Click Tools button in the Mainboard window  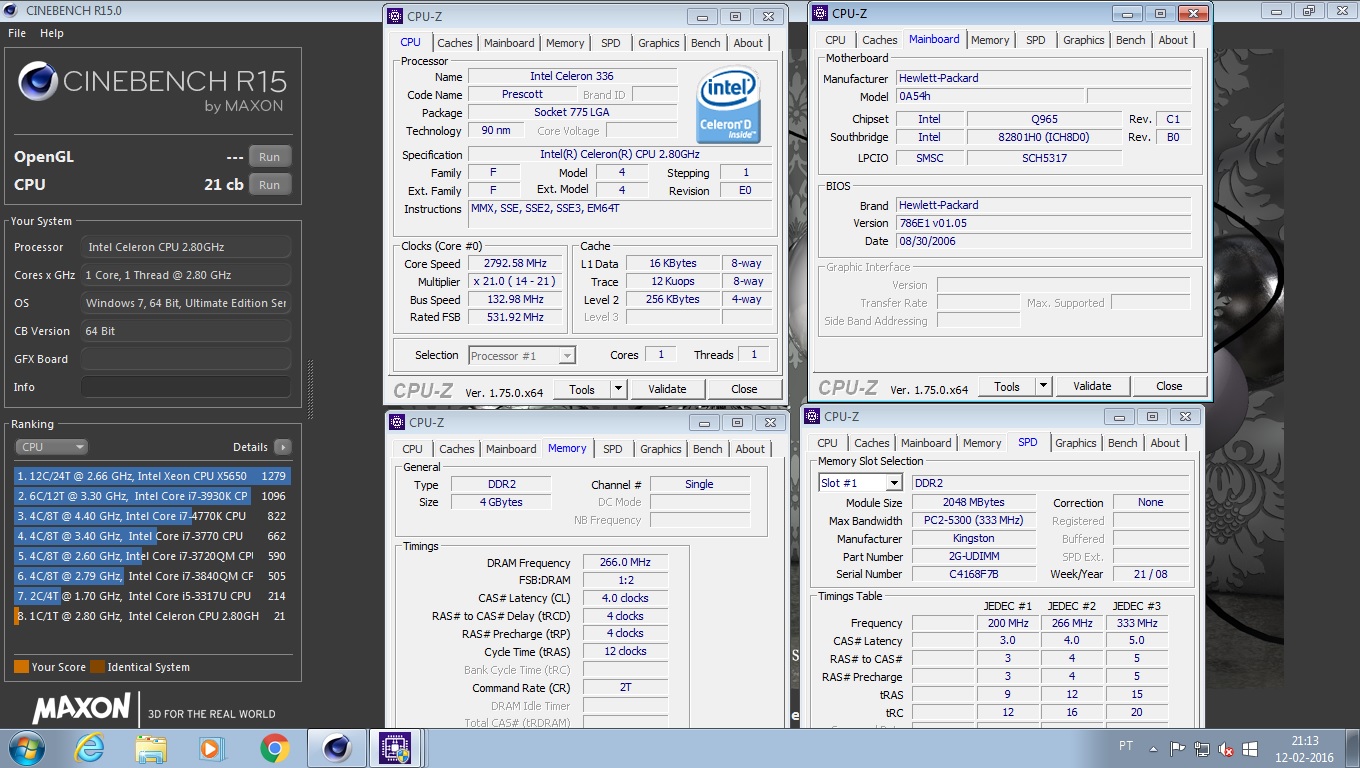[x=1007, y=386]
